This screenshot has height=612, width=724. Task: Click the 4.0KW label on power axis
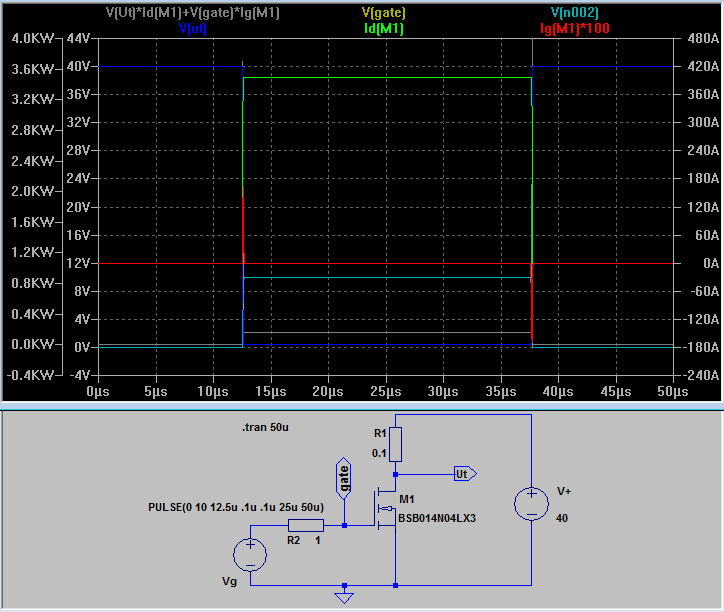pos(32,38)
